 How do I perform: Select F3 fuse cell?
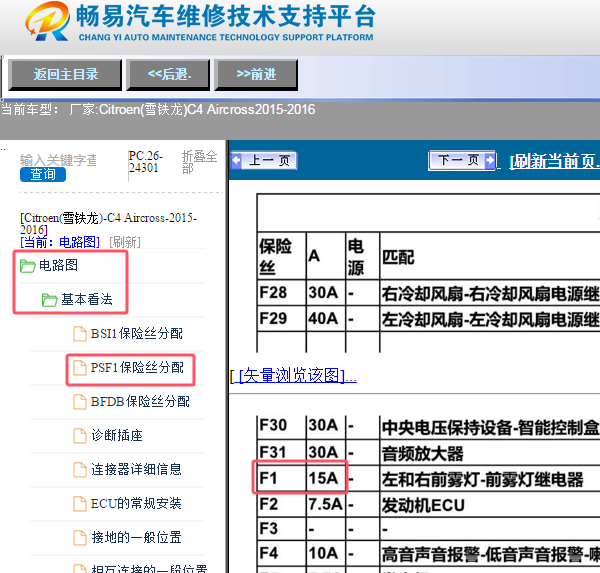281,529
